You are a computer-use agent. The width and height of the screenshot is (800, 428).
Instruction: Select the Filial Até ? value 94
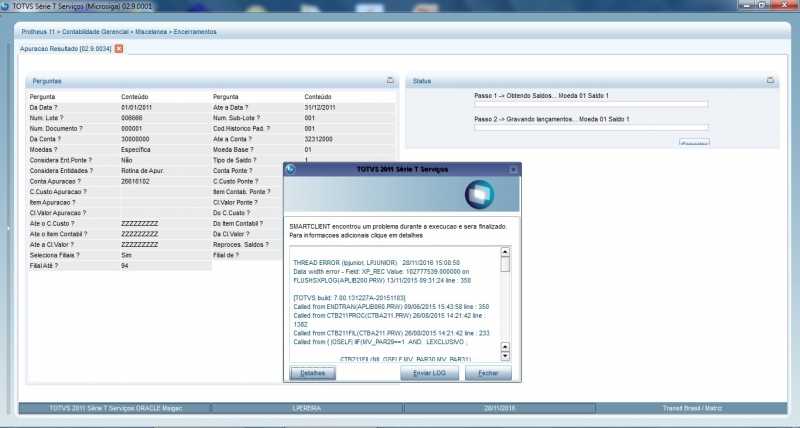[125, 266]
